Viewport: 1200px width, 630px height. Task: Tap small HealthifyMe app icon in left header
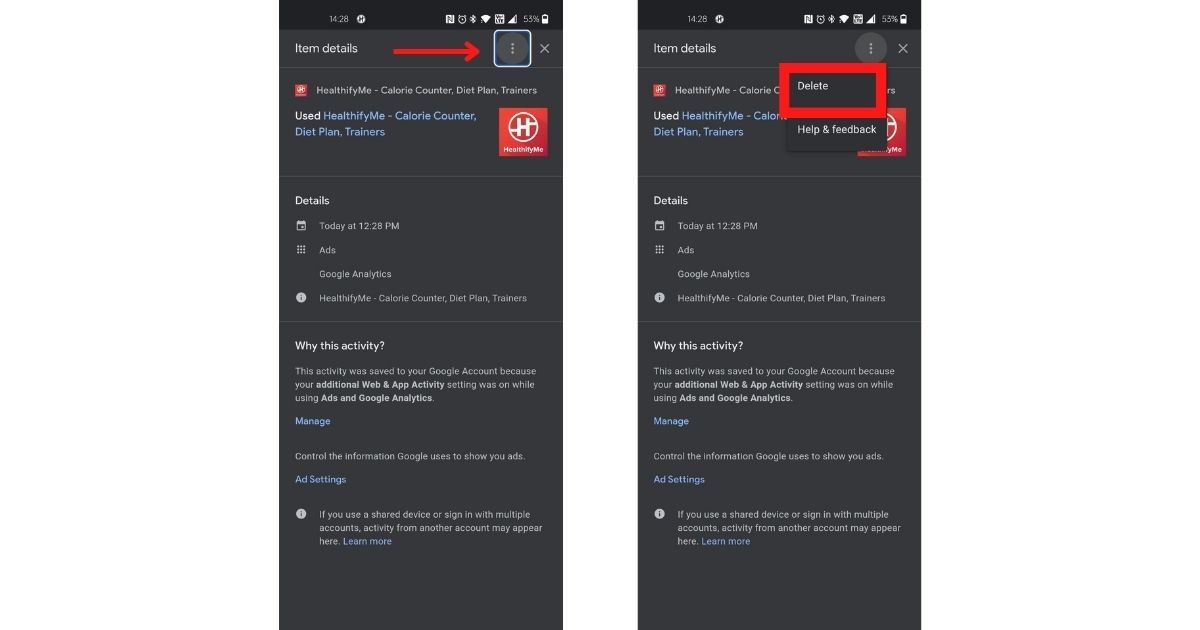(x=301, y=90)
